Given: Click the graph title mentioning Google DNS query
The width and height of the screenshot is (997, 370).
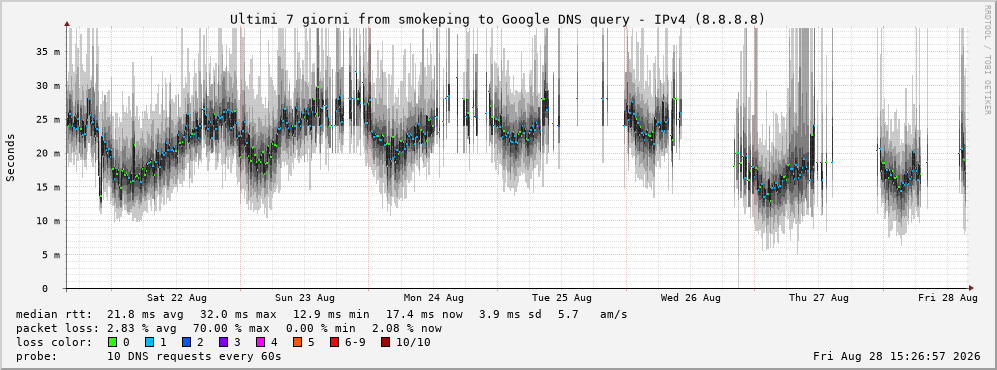Looking at the screenshot, I should pyautogui.click(x=498, y=20).
